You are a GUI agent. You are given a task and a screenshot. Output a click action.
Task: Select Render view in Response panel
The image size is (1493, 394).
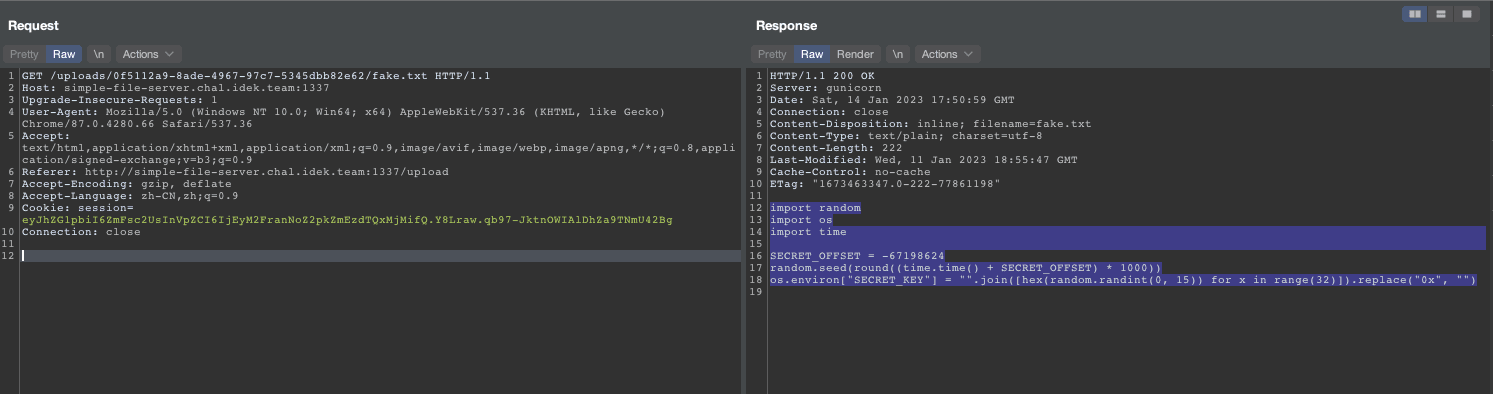[x=855, y=54]
